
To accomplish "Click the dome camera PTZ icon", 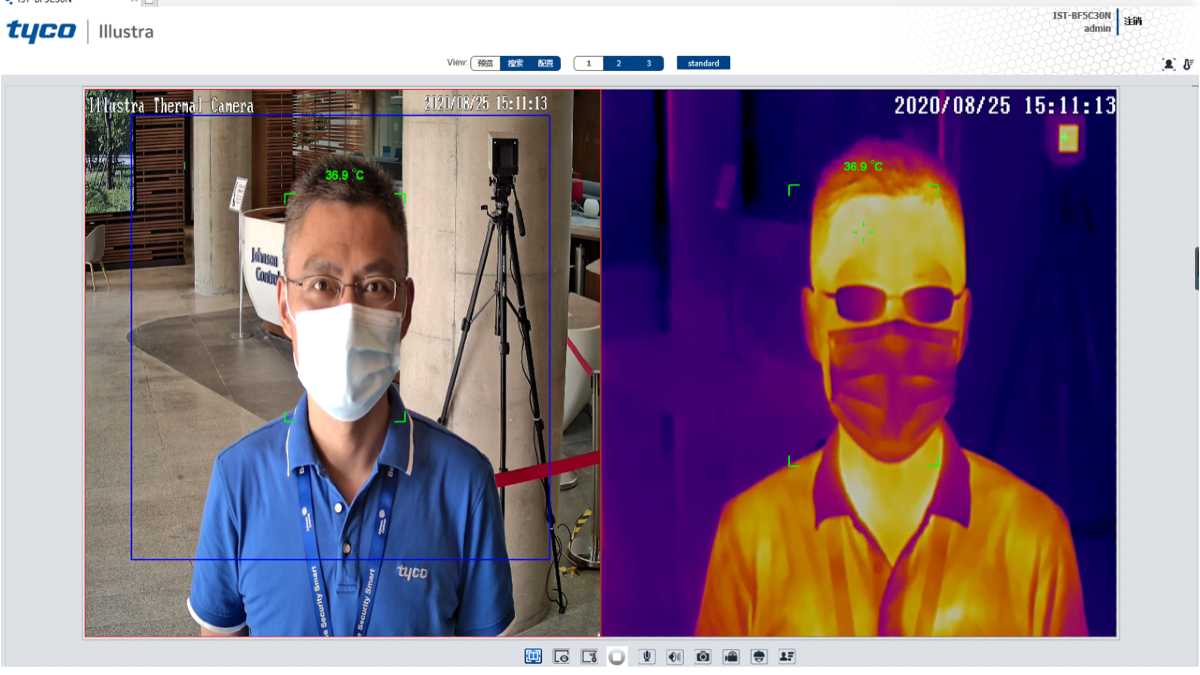I will 759,656.
